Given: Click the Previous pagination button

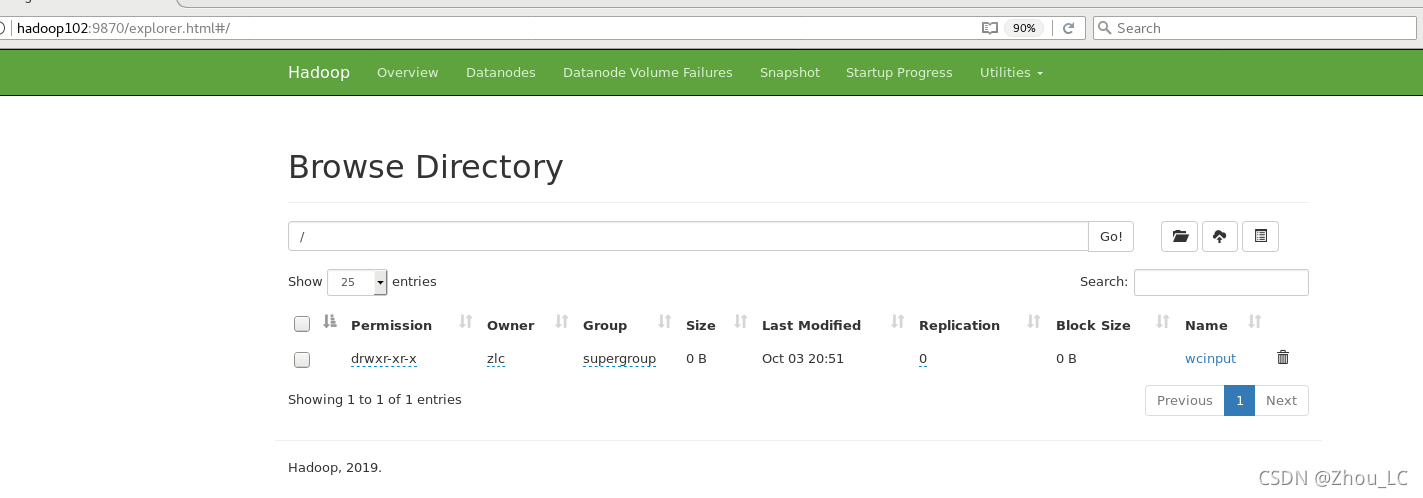Looking at the screenshot, I should 1185,400.
